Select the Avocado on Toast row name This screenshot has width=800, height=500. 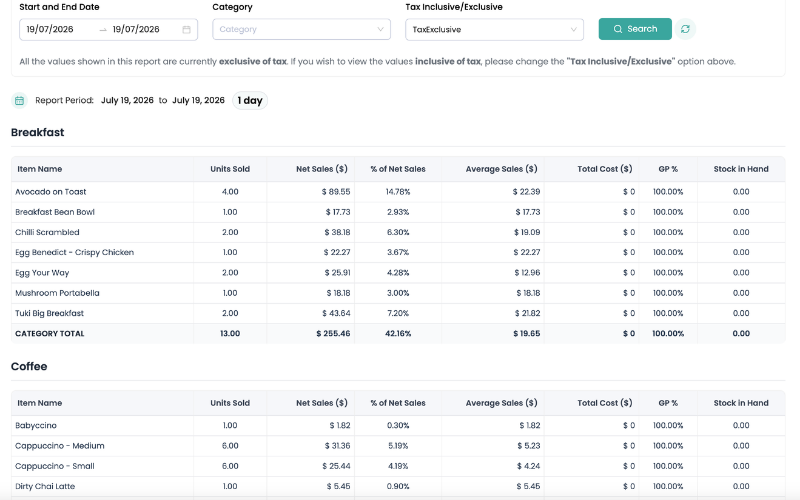click(x=51, y=192)
